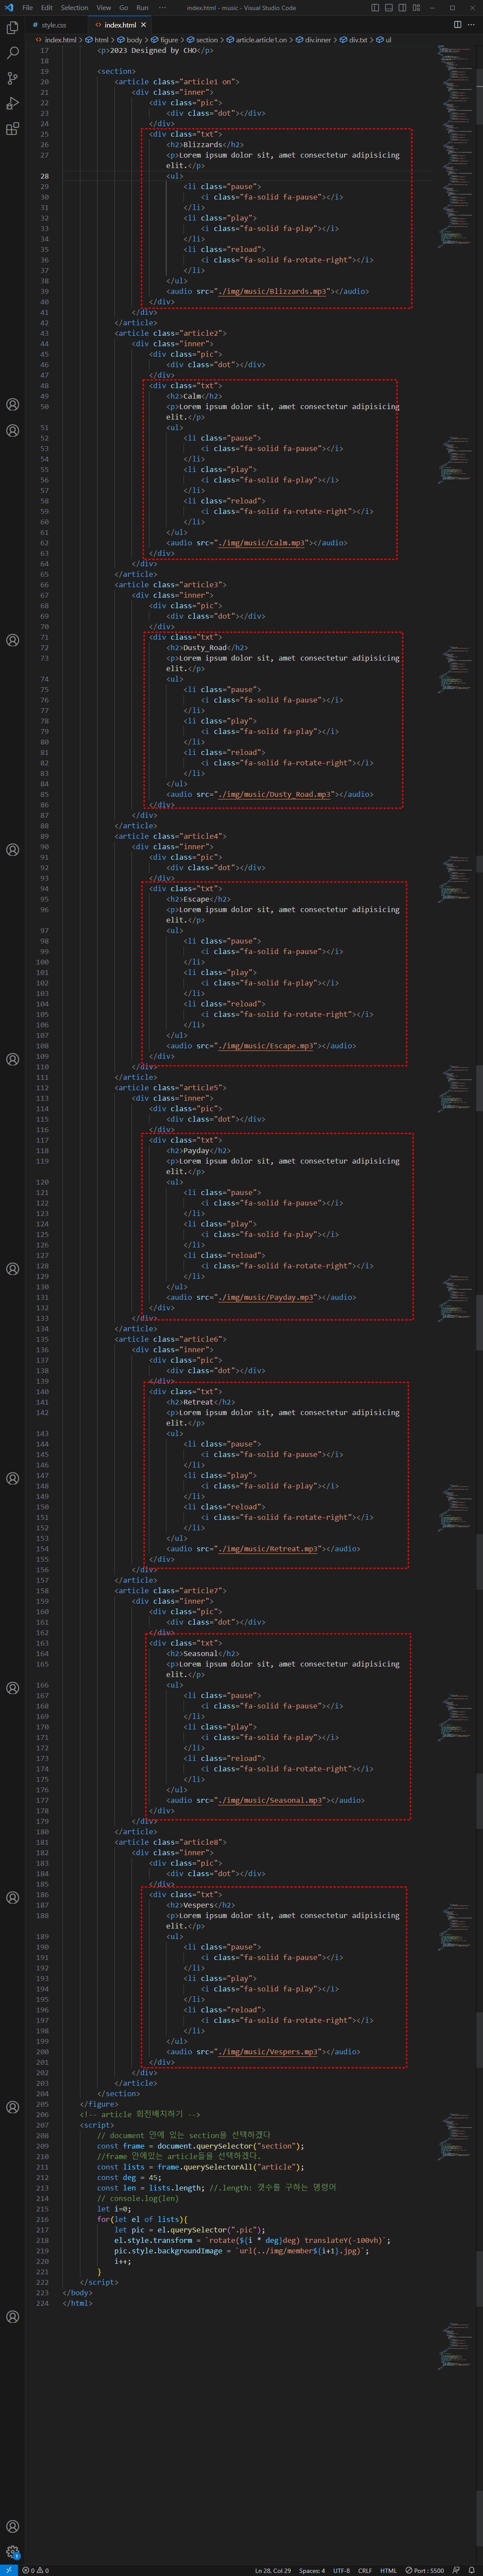Open the View menu

click(104, 7)
